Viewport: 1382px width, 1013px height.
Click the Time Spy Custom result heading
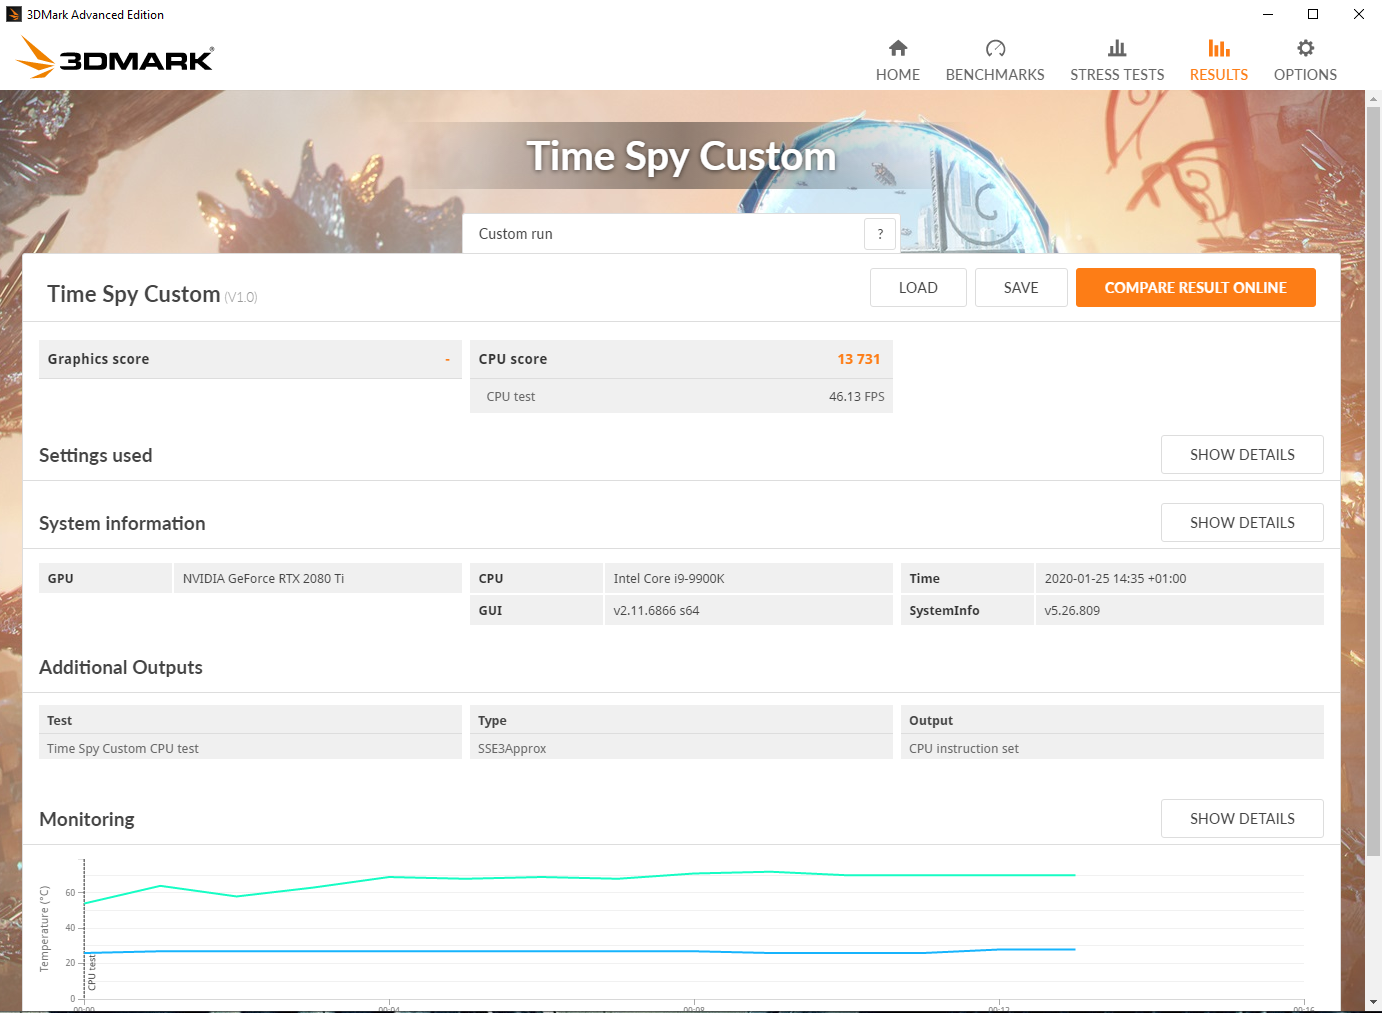click(x=133, y=294)
